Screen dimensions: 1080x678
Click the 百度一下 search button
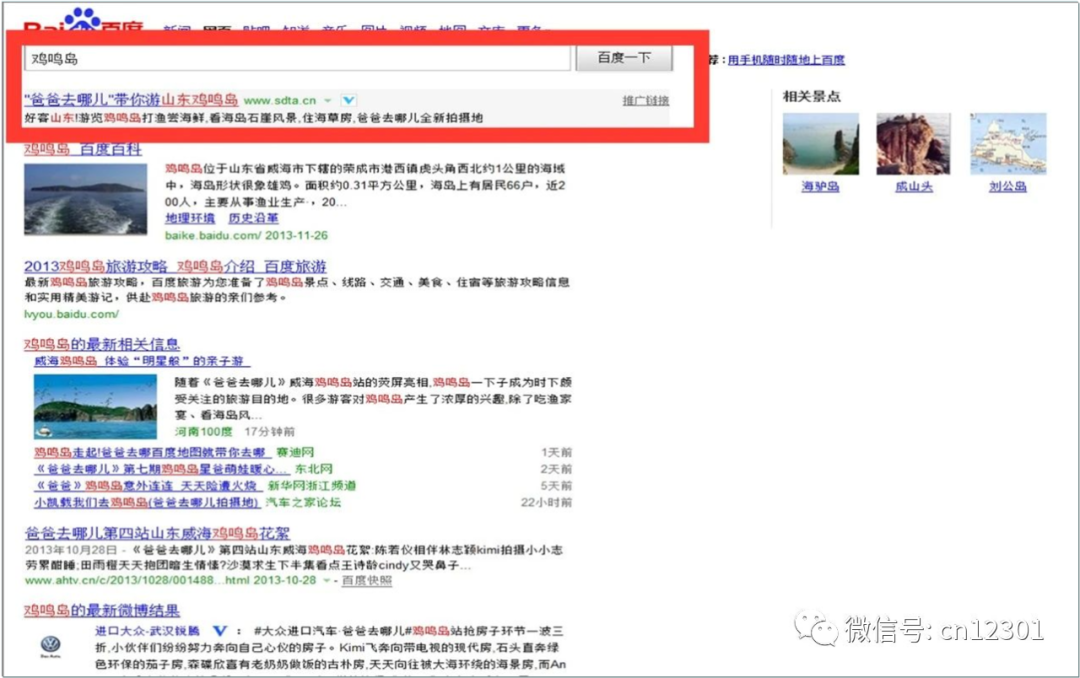coord(624,58)
